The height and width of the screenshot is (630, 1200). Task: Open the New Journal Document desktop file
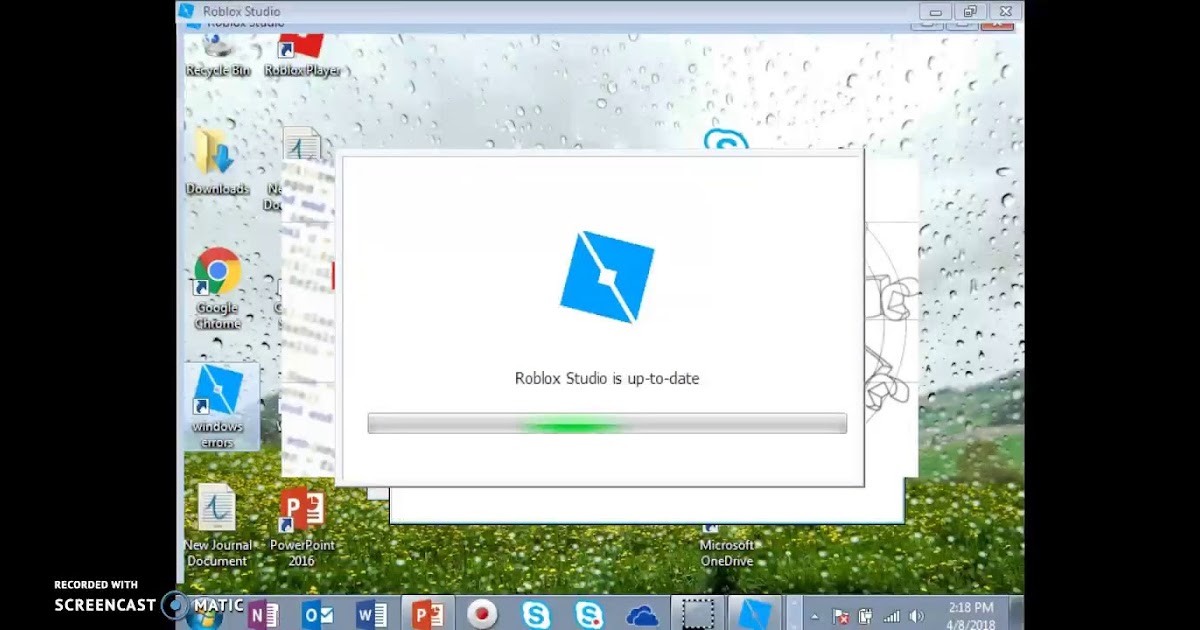pyautogui.click(x=217, y=526)
